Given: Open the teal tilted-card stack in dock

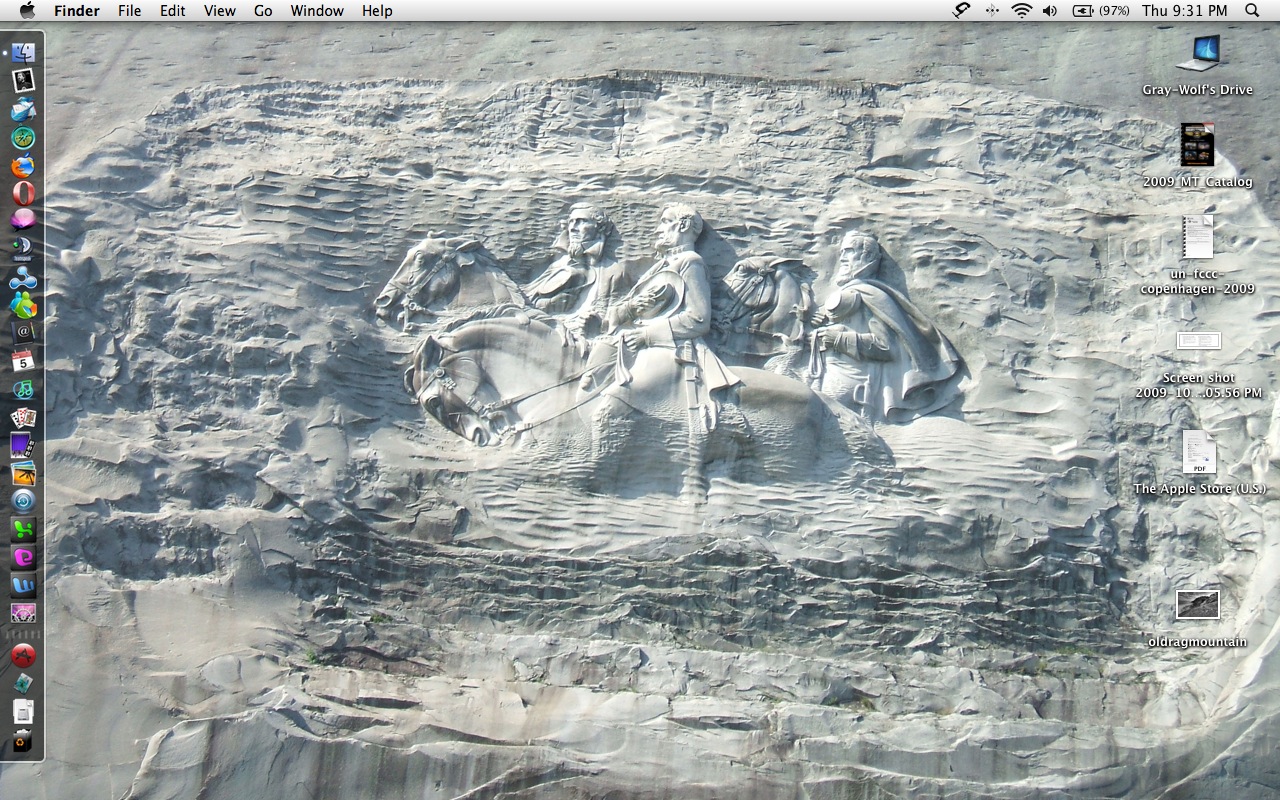Looking at the screenshot, I should (23, 684).
